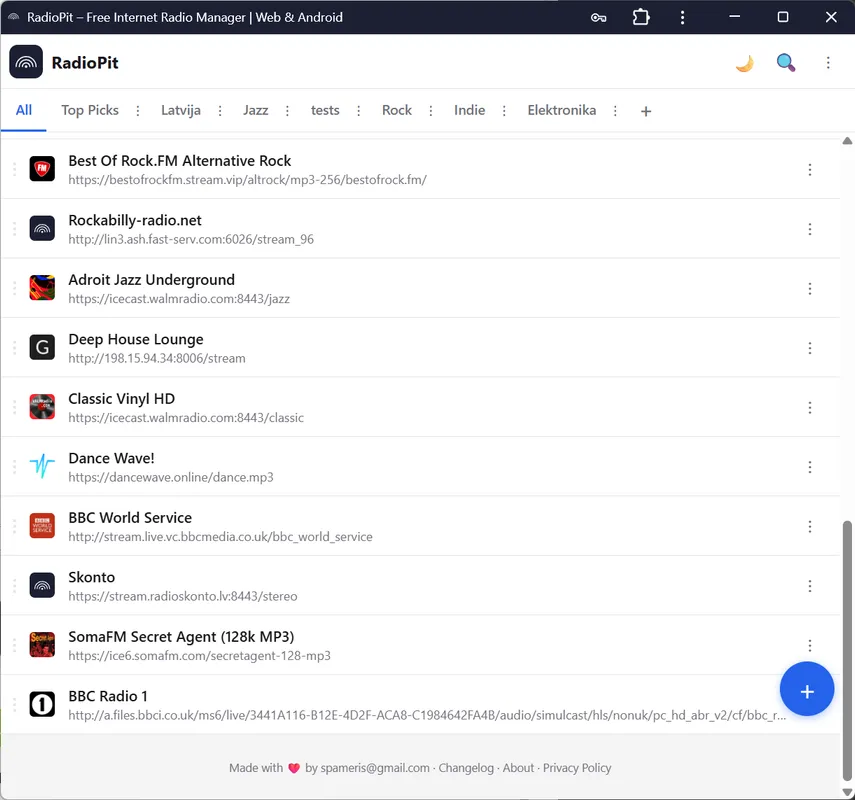This screenshot has height=800, width=855.
Task: Click SomaFM Secret Agent artwork
Action: (x=42, y=645)
